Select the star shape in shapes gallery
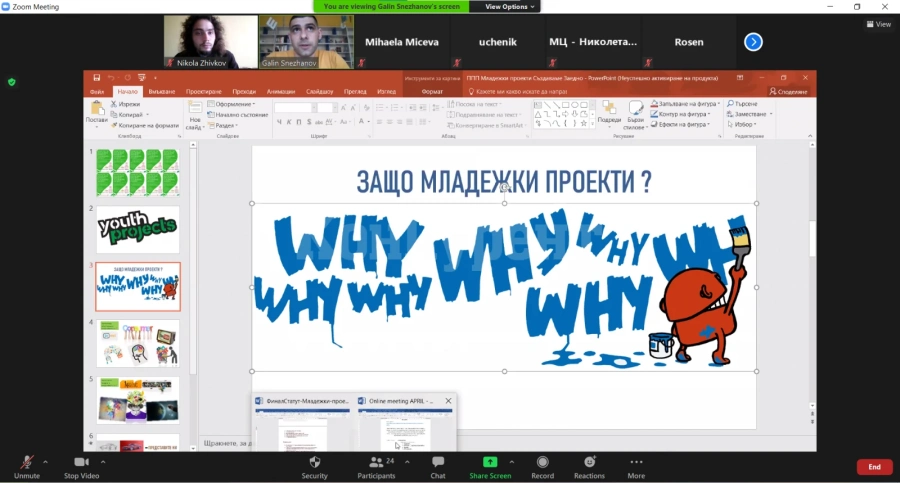Viewport: 900px width, 483px height. pyautogui.click(x=584, y=123)
